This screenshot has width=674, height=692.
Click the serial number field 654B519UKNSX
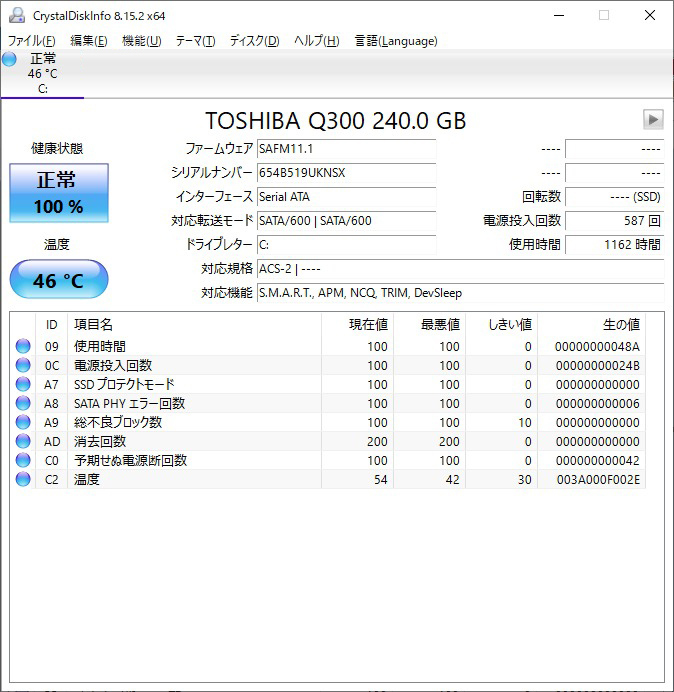pos(346,173)
